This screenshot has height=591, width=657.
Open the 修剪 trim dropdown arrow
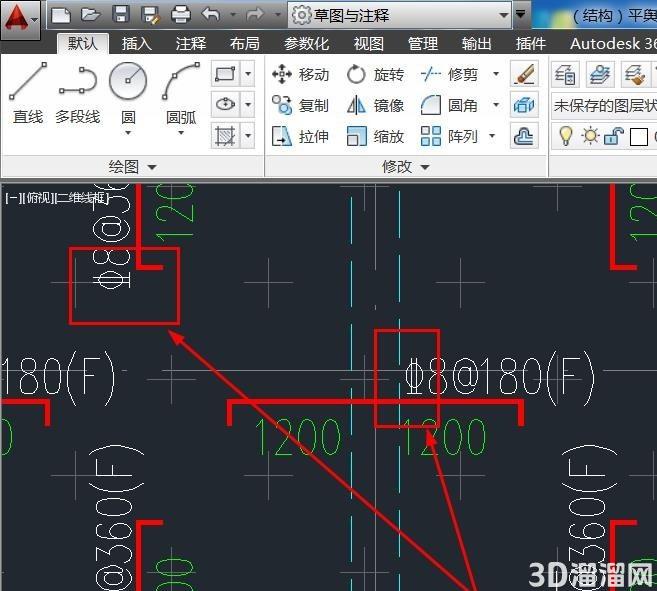496,74
